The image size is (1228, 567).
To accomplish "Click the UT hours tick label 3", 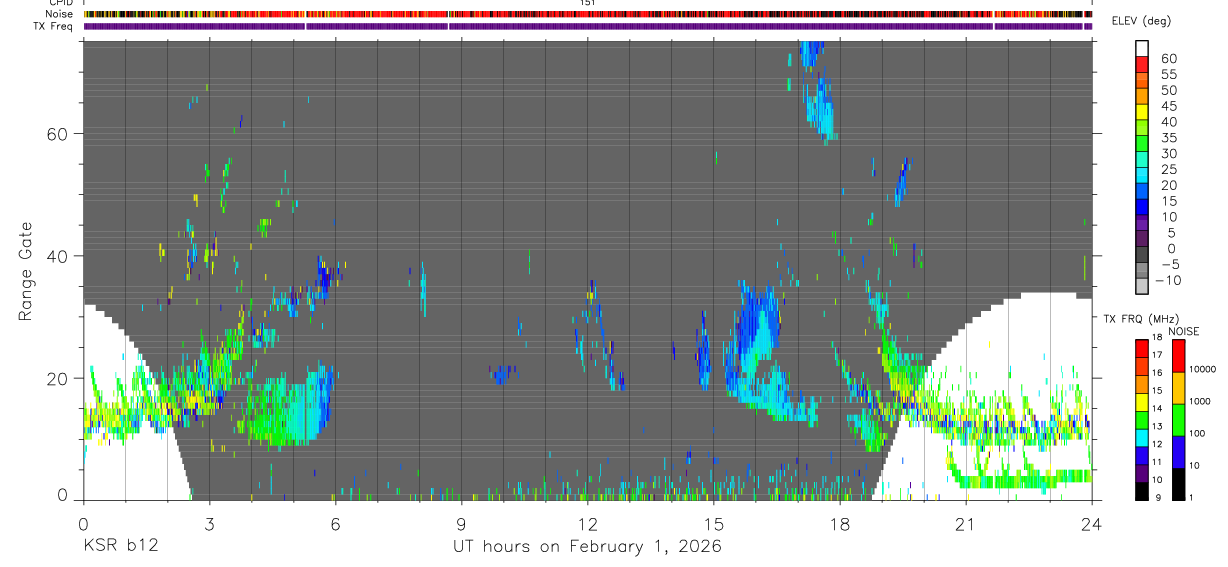I will pyautogui.click(x=209, y=523).
